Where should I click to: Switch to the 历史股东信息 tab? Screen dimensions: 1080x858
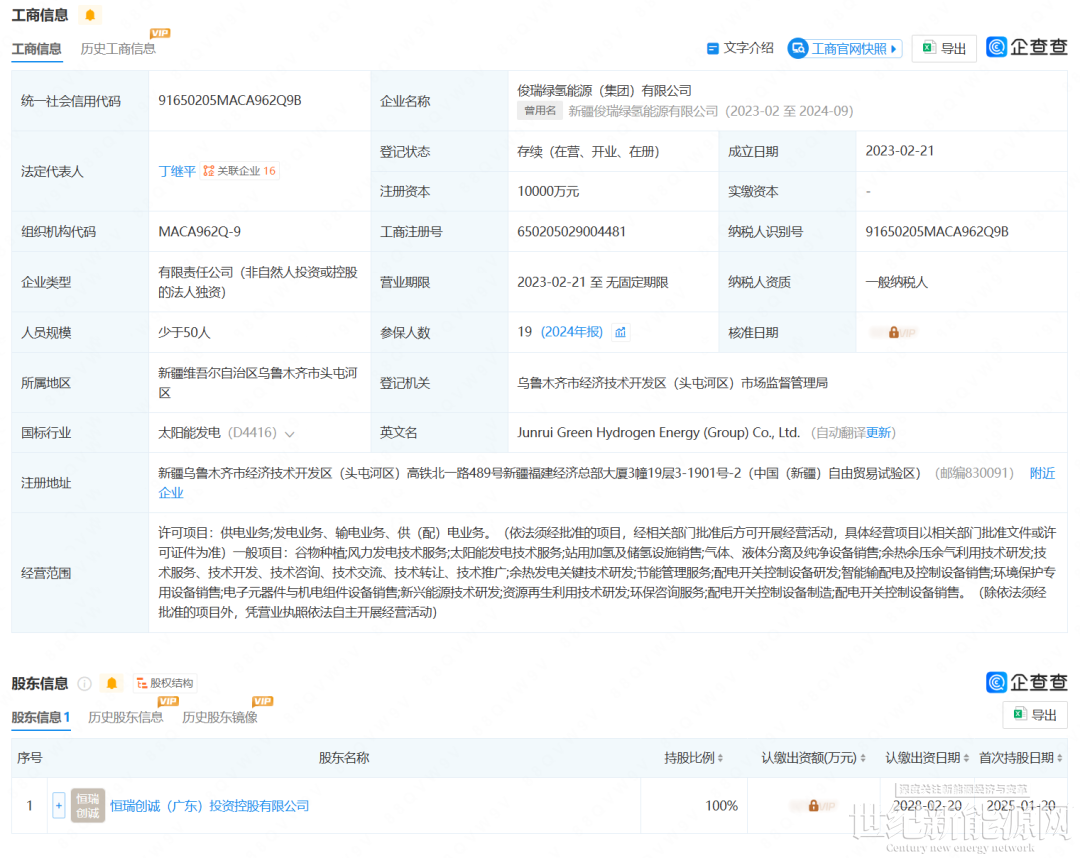(x=125, y=718)
